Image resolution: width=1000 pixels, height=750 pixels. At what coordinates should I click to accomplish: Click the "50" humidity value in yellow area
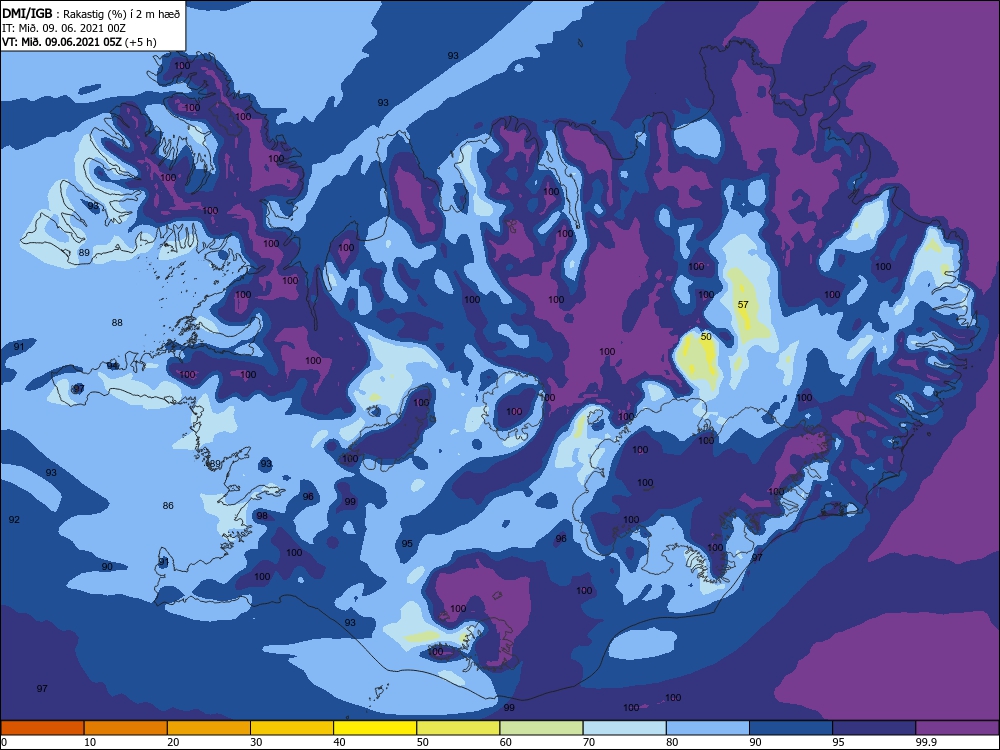[706, 336]
